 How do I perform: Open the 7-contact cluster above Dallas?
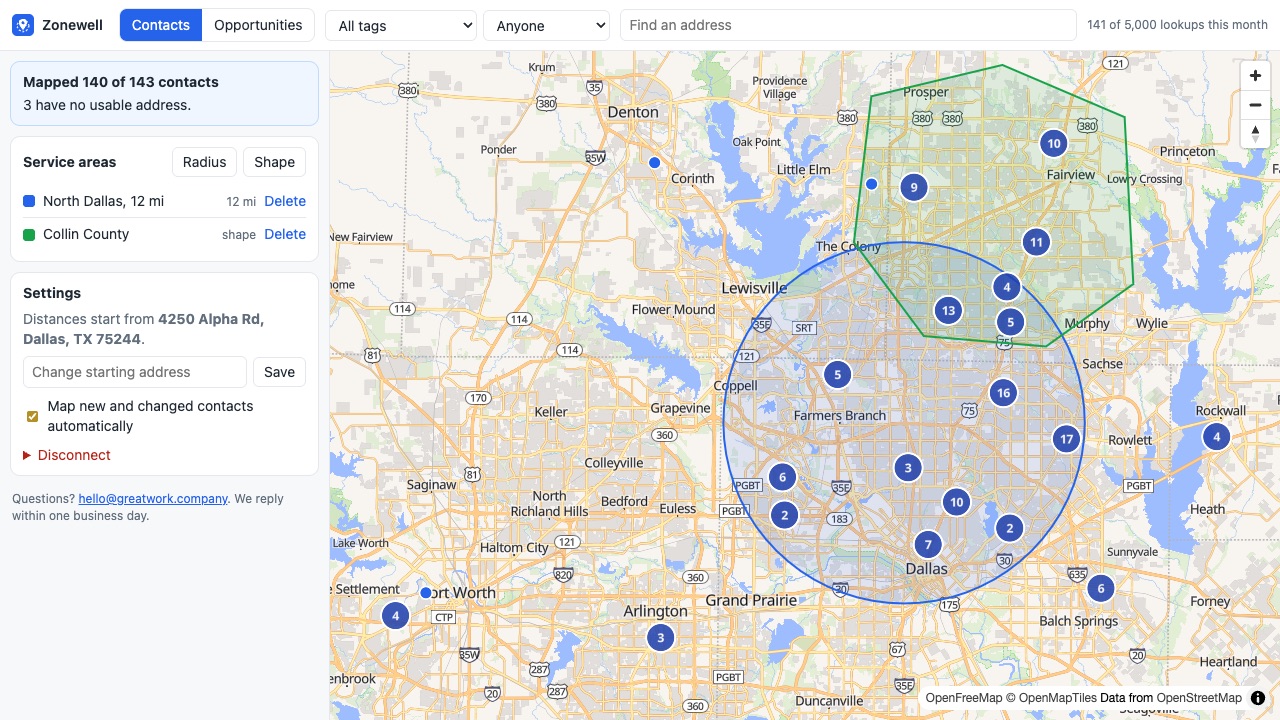(x=928, y=545)
